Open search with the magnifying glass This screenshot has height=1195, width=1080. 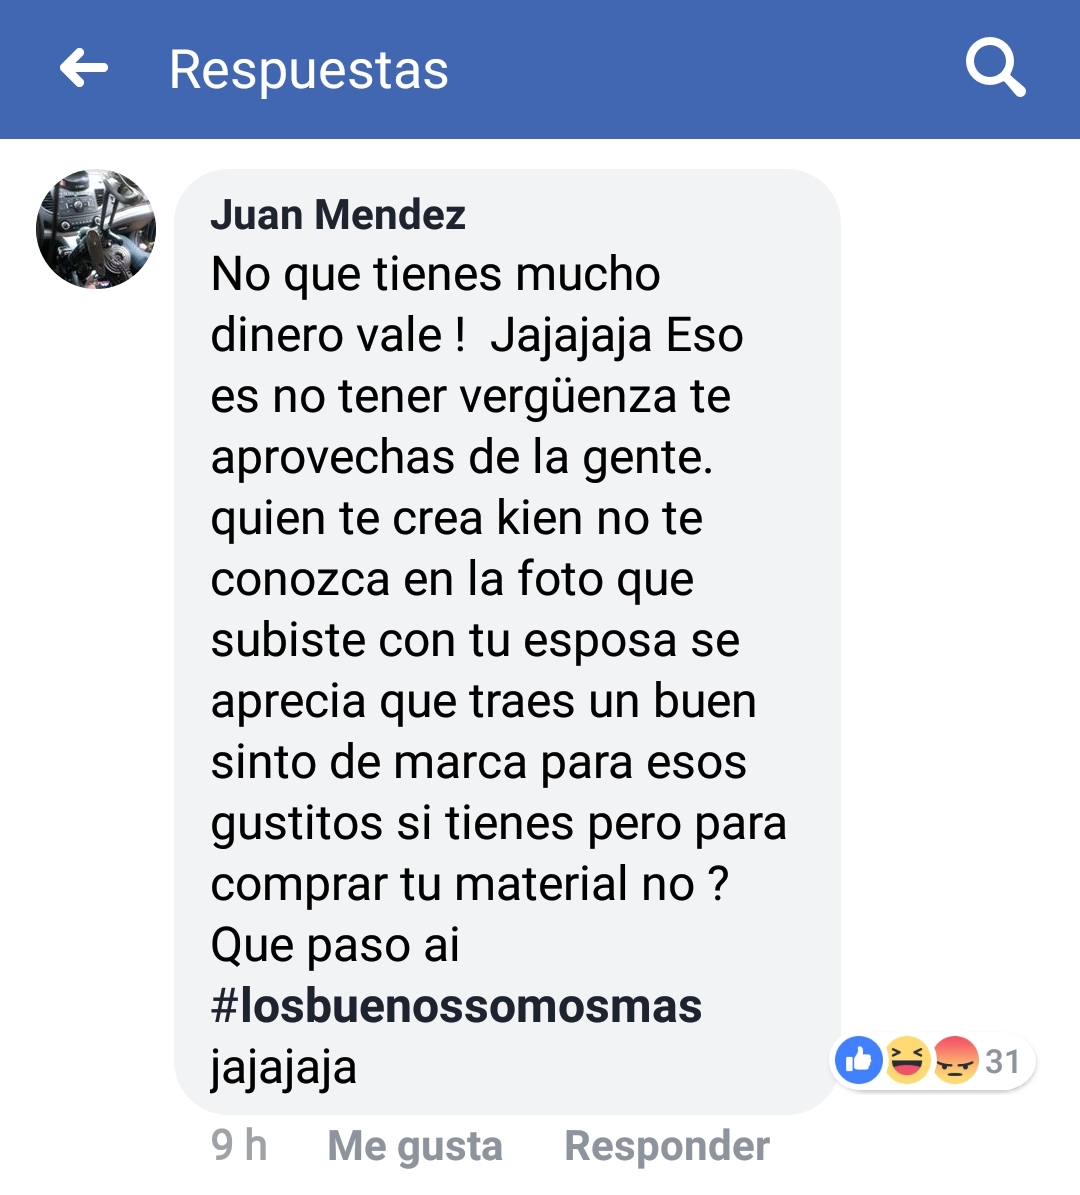(x=995, y=69)
